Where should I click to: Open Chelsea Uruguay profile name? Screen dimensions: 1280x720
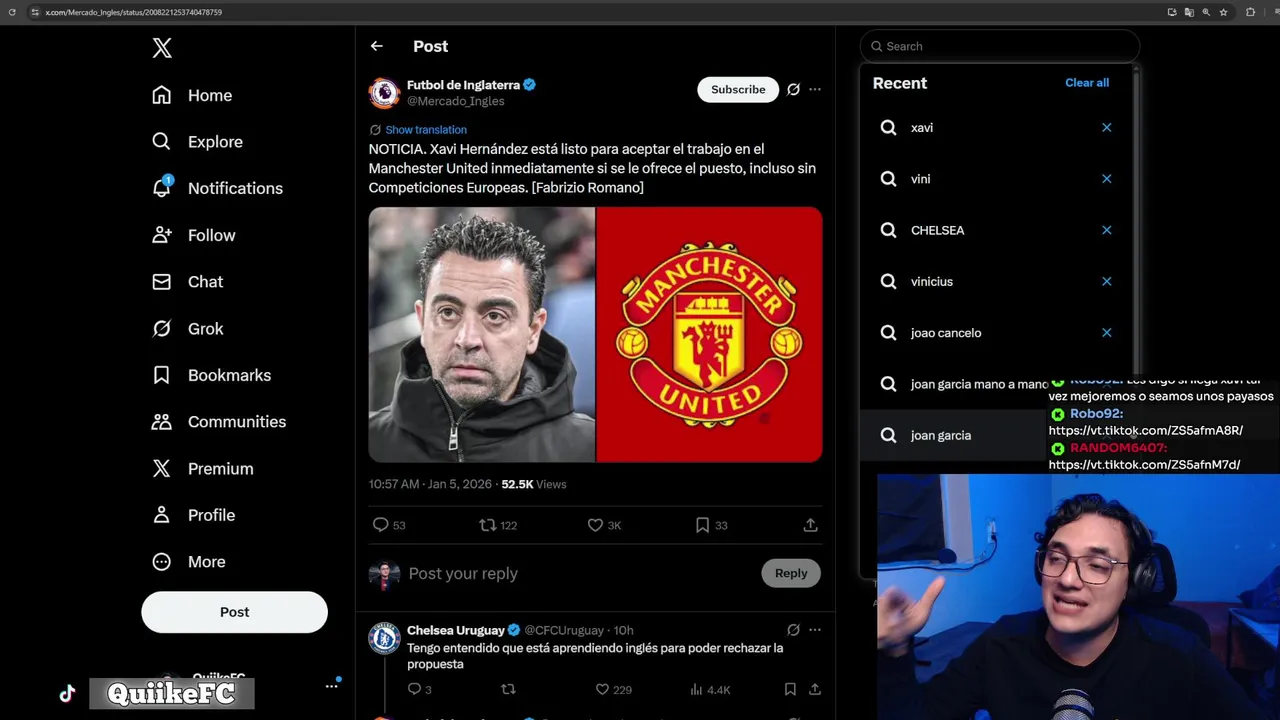pyautogui.click(x=456, y=630)
